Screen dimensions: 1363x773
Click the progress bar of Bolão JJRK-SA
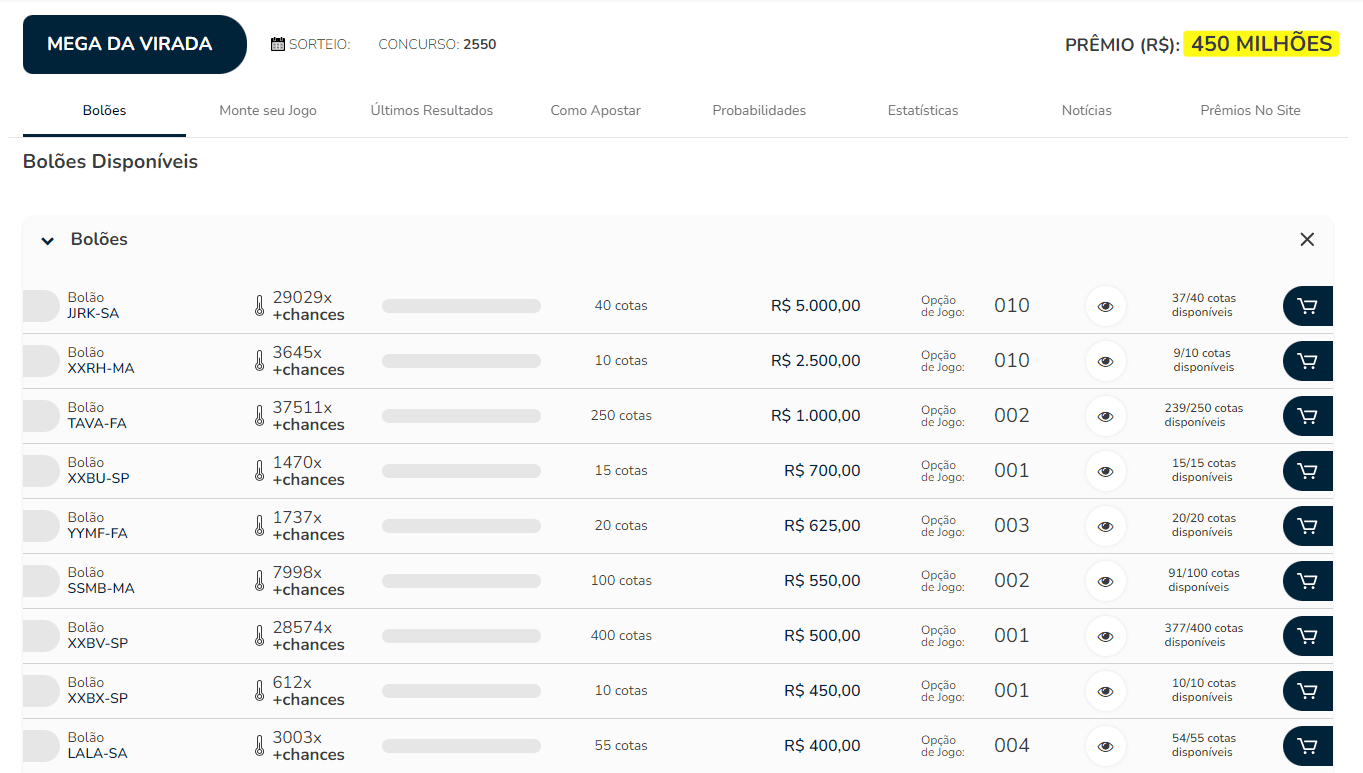click(x=461, y=306)
